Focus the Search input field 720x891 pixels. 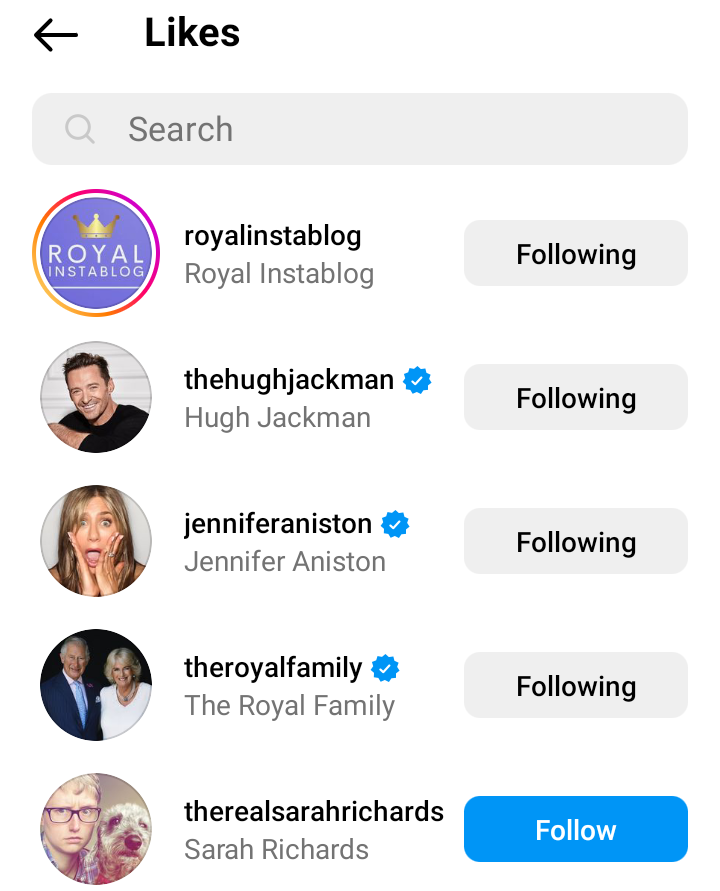[x=380, y=129]
